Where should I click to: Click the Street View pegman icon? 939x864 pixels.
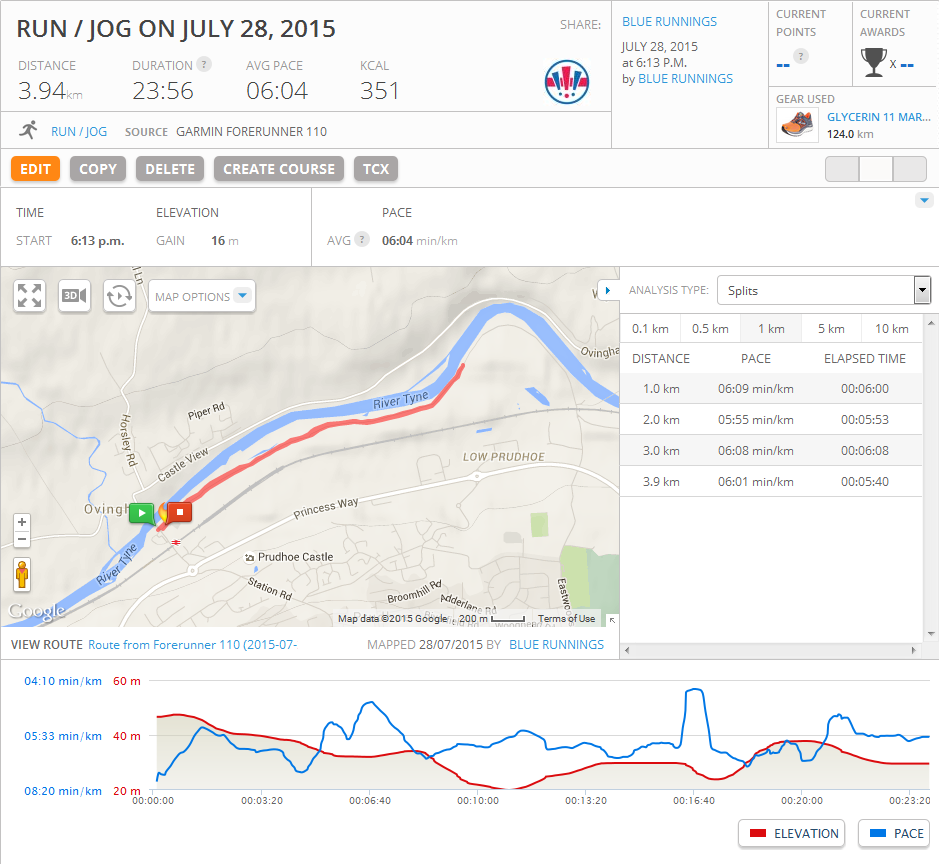click(22, 575)
